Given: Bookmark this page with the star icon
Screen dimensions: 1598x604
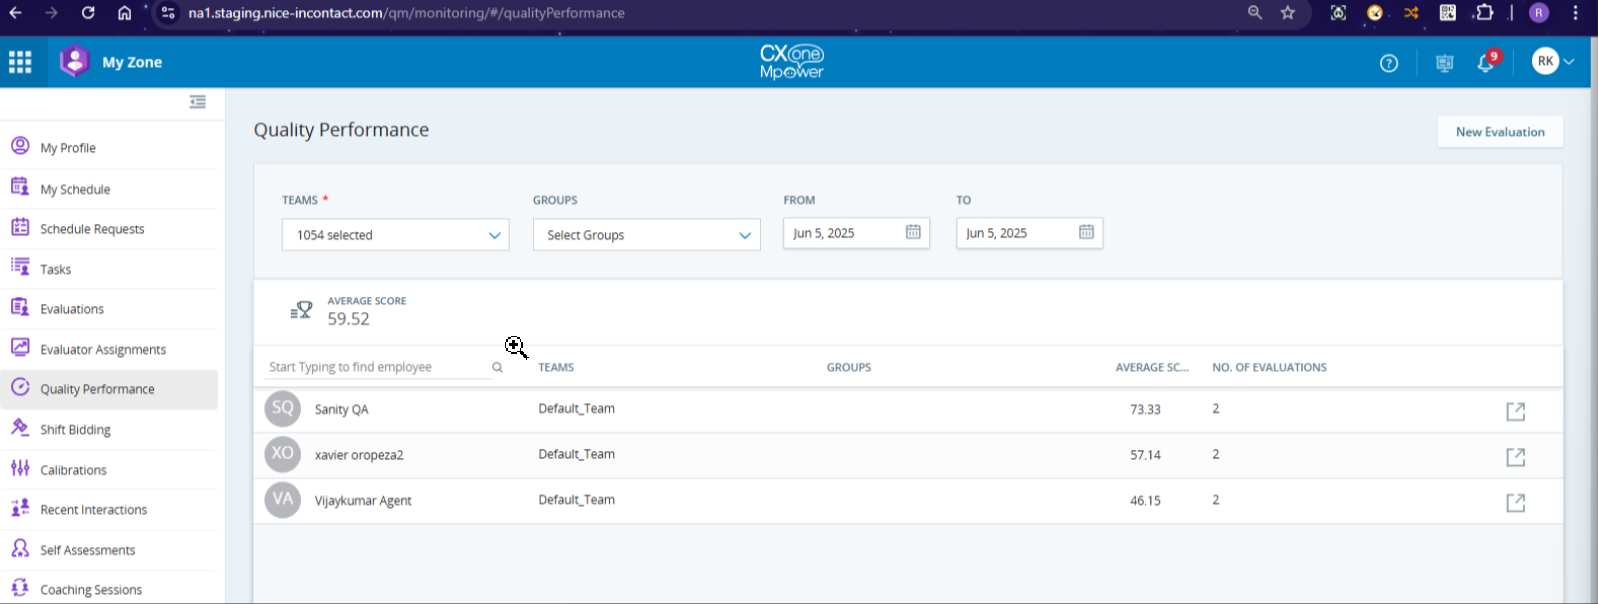Looking at the screenshot, I should [x=1288, y=13].
